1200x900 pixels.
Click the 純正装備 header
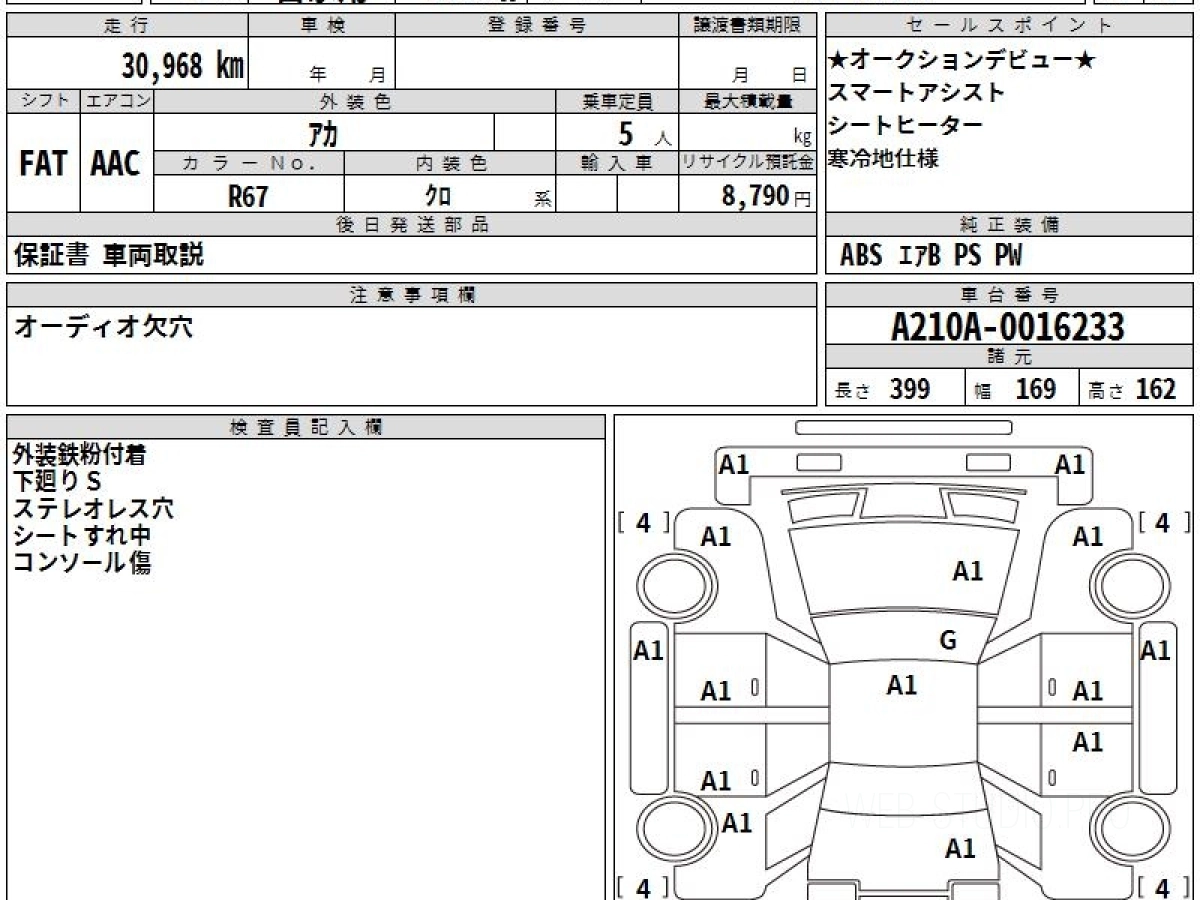(1010, 225)
